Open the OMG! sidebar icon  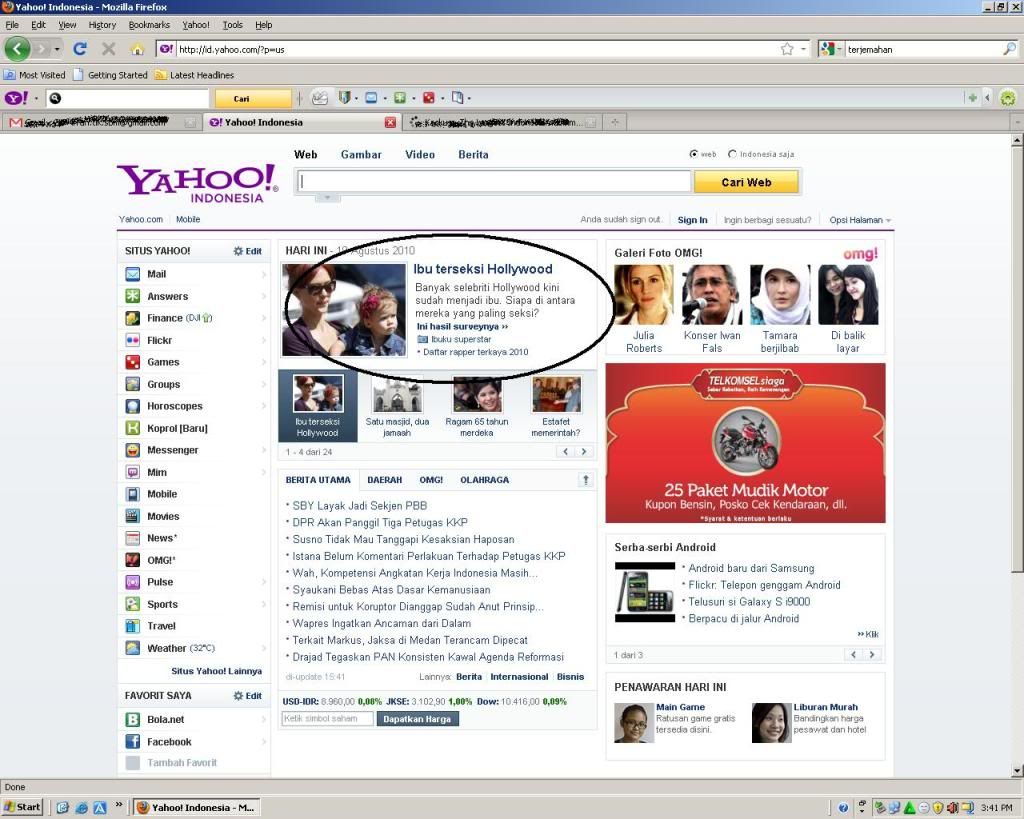pyautogui.click(x=133, y=560)
